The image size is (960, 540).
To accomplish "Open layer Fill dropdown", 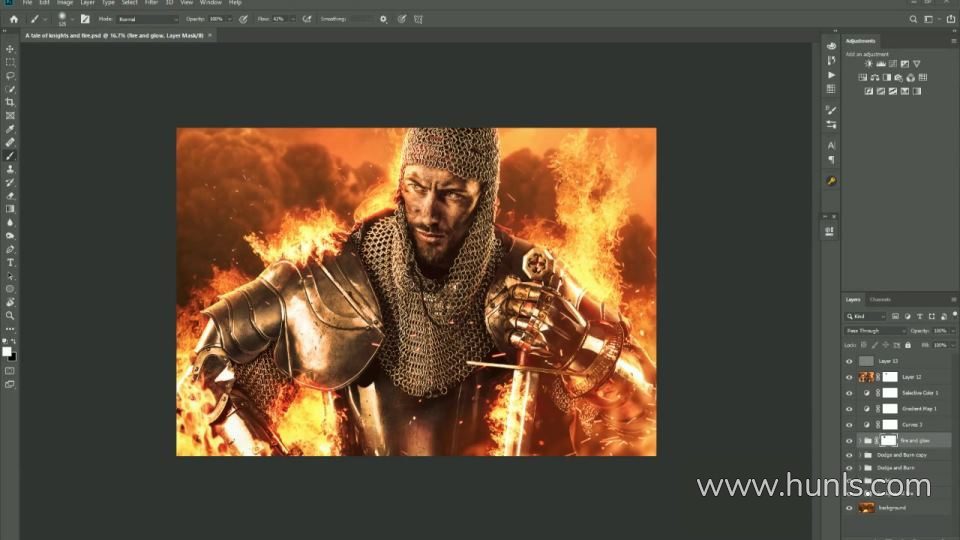I will point(952,345).
